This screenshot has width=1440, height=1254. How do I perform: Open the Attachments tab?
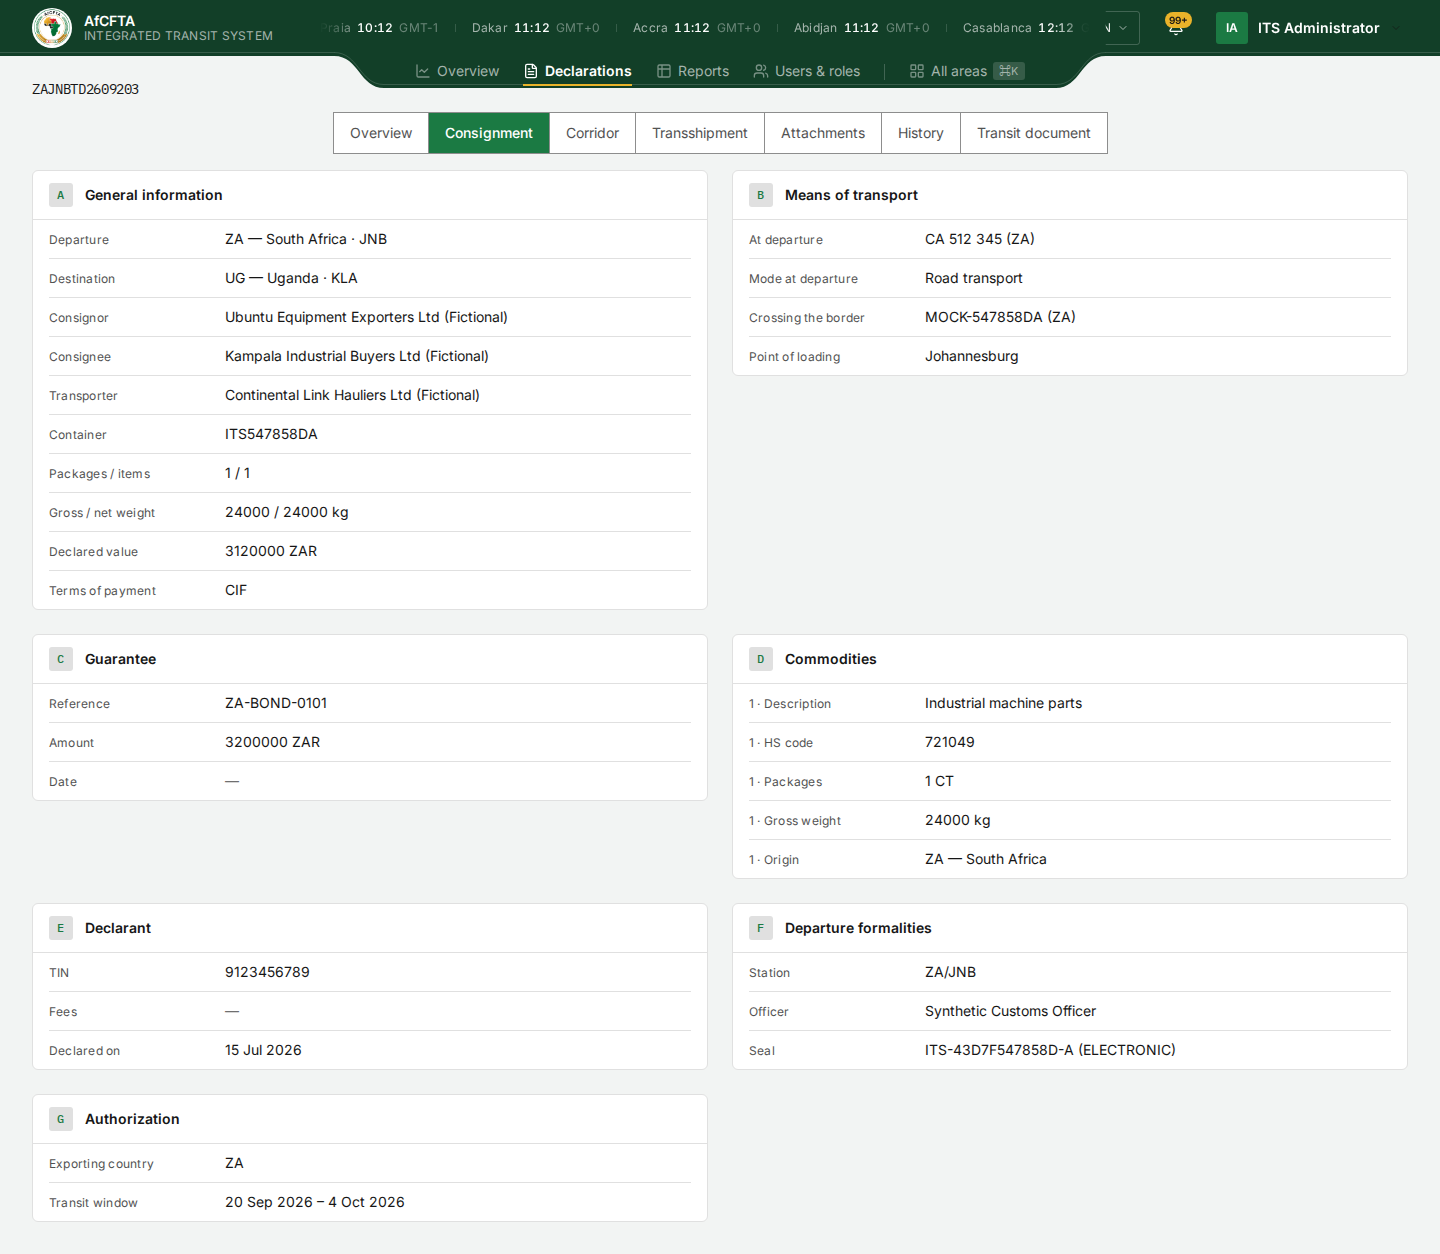point(823,133)
